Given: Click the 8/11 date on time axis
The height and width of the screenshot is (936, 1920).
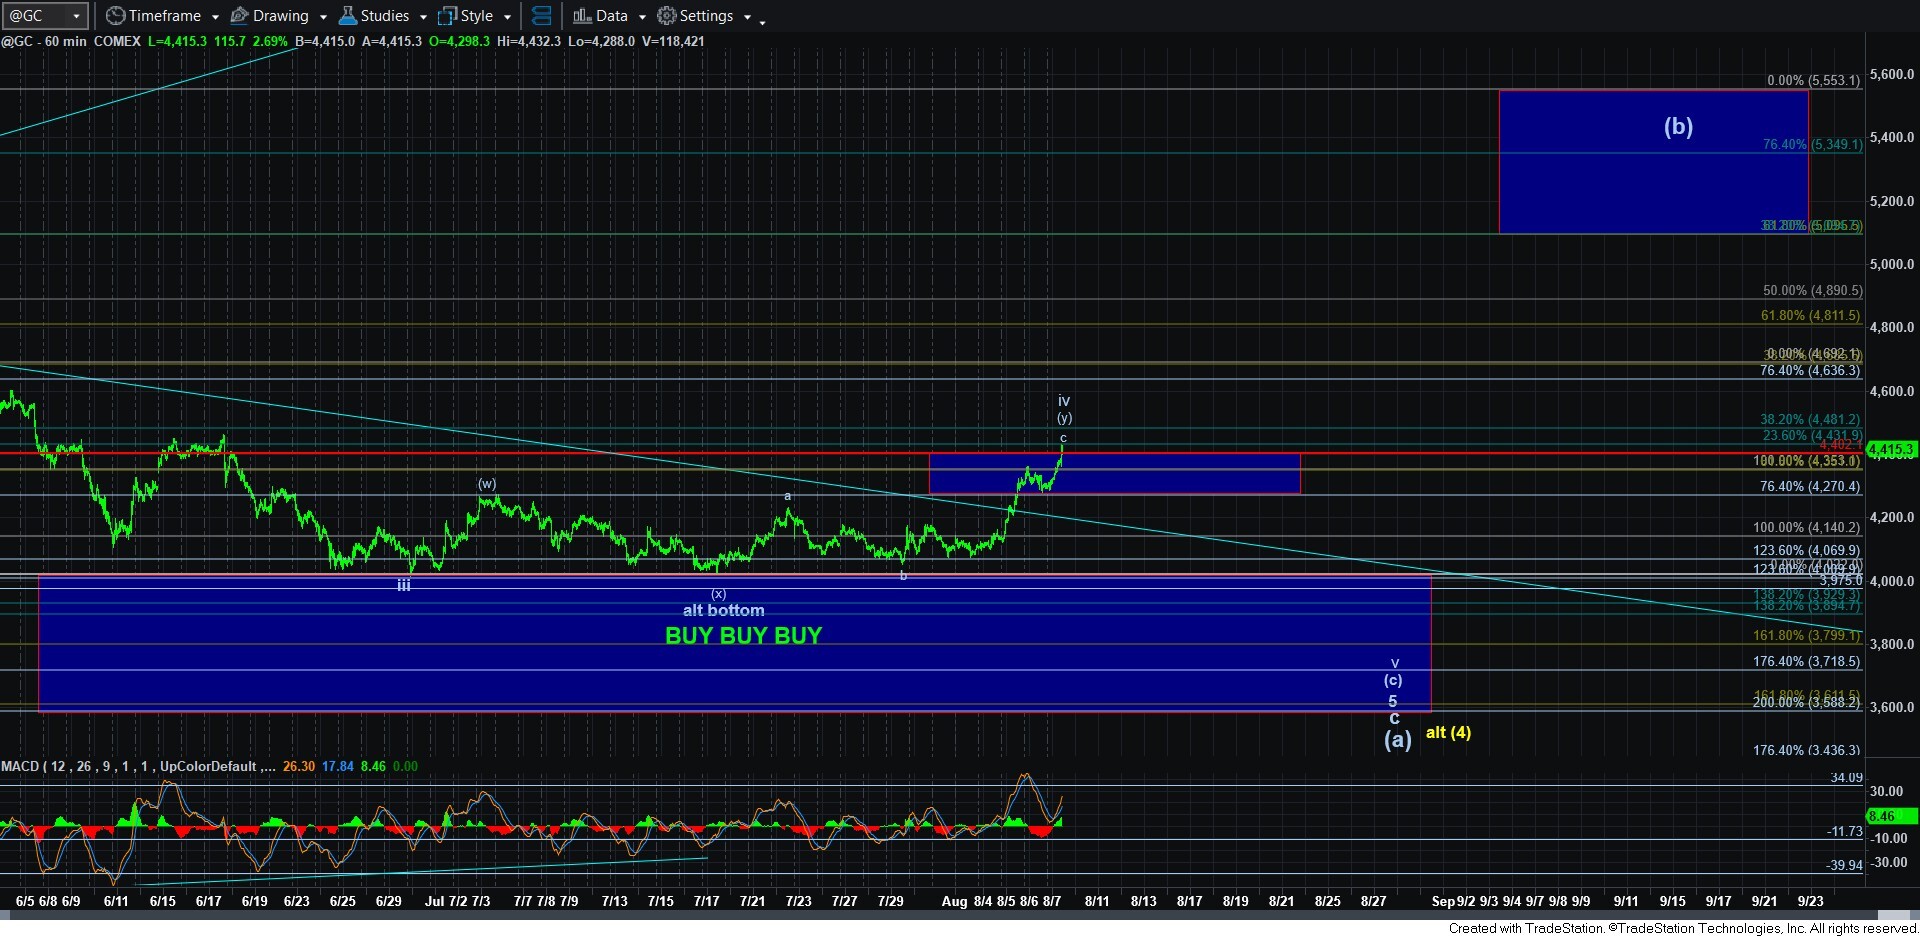Looking at the screenshot, I should tap(1097, 901).
